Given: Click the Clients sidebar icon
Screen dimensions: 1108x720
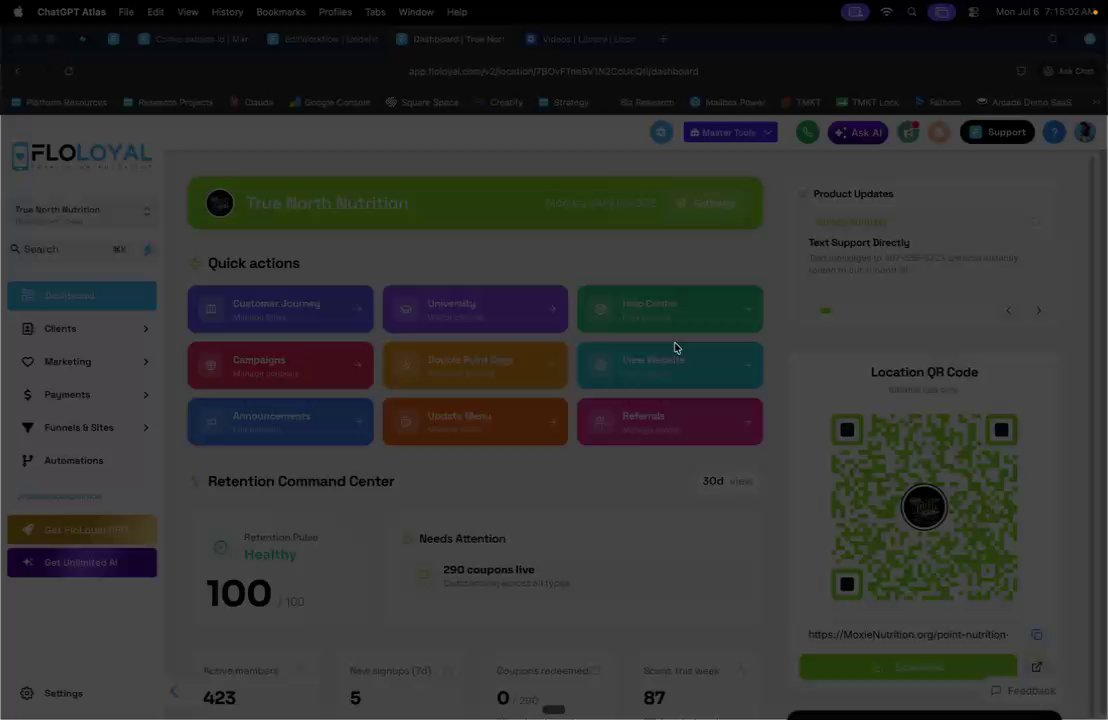Looking at the screenshot, I should tap(28, 329).
